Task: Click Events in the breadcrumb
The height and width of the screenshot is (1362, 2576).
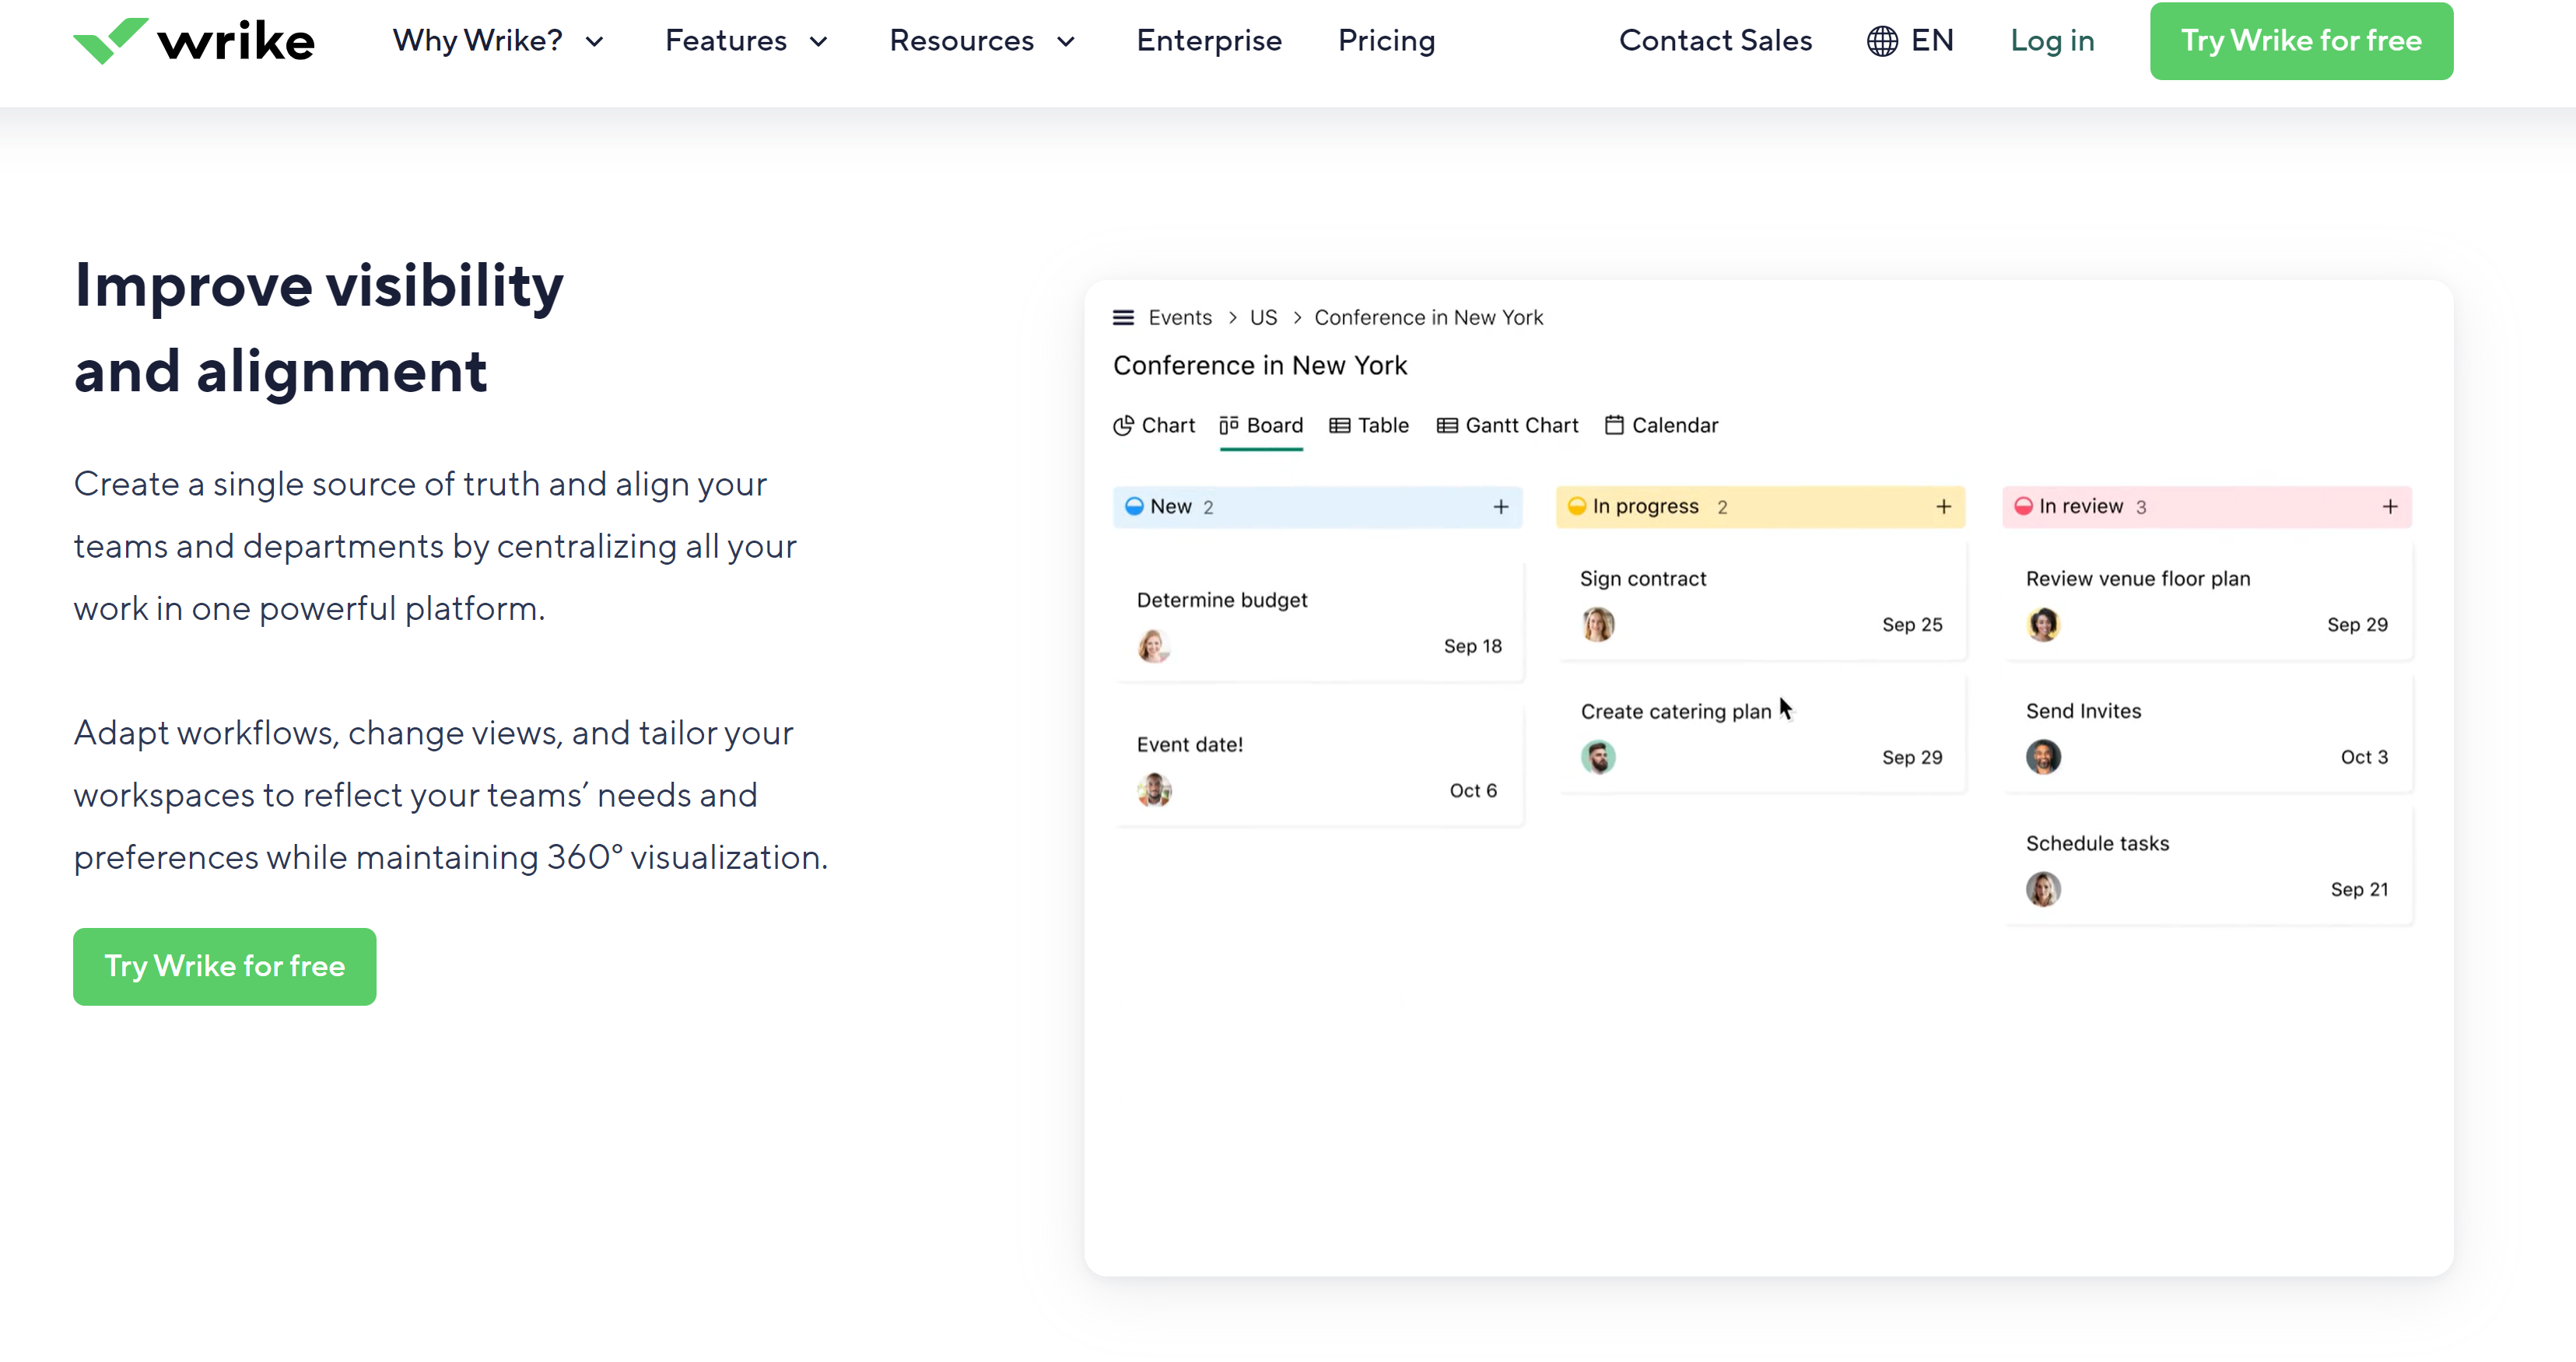Action: point(1180,318)
